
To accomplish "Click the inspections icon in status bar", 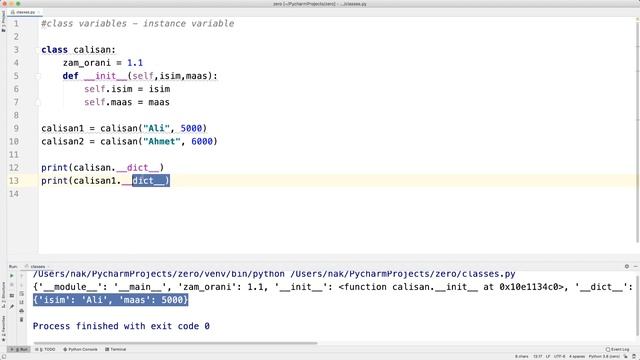I will [x=634, y=356].
